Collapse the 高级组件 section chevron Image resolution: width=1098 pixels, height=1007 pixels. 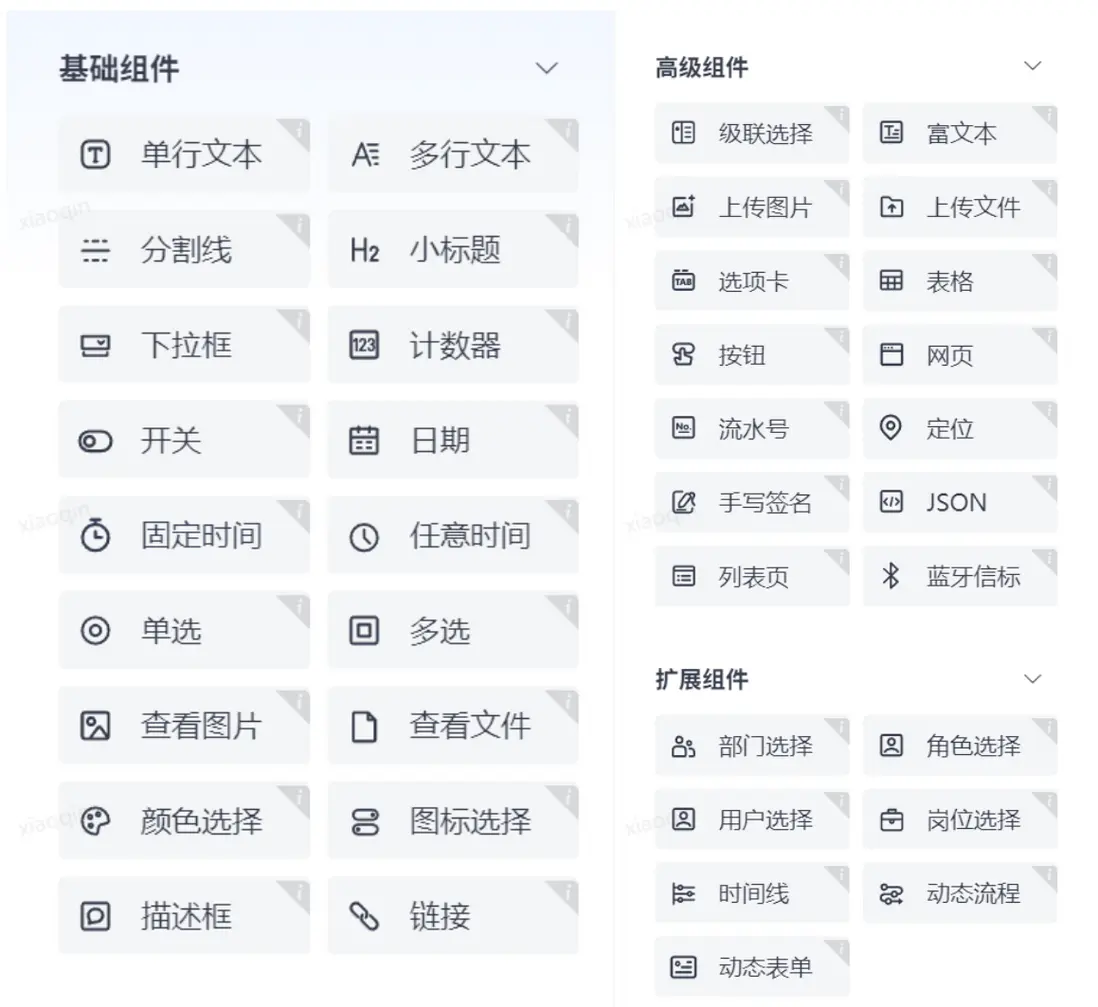(1031, 65)
